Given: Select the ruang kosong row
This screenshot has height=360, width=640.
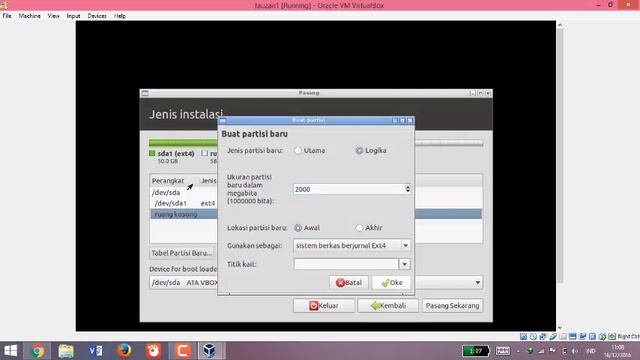Looking at the screenshot, I should [x=184, y=214].
